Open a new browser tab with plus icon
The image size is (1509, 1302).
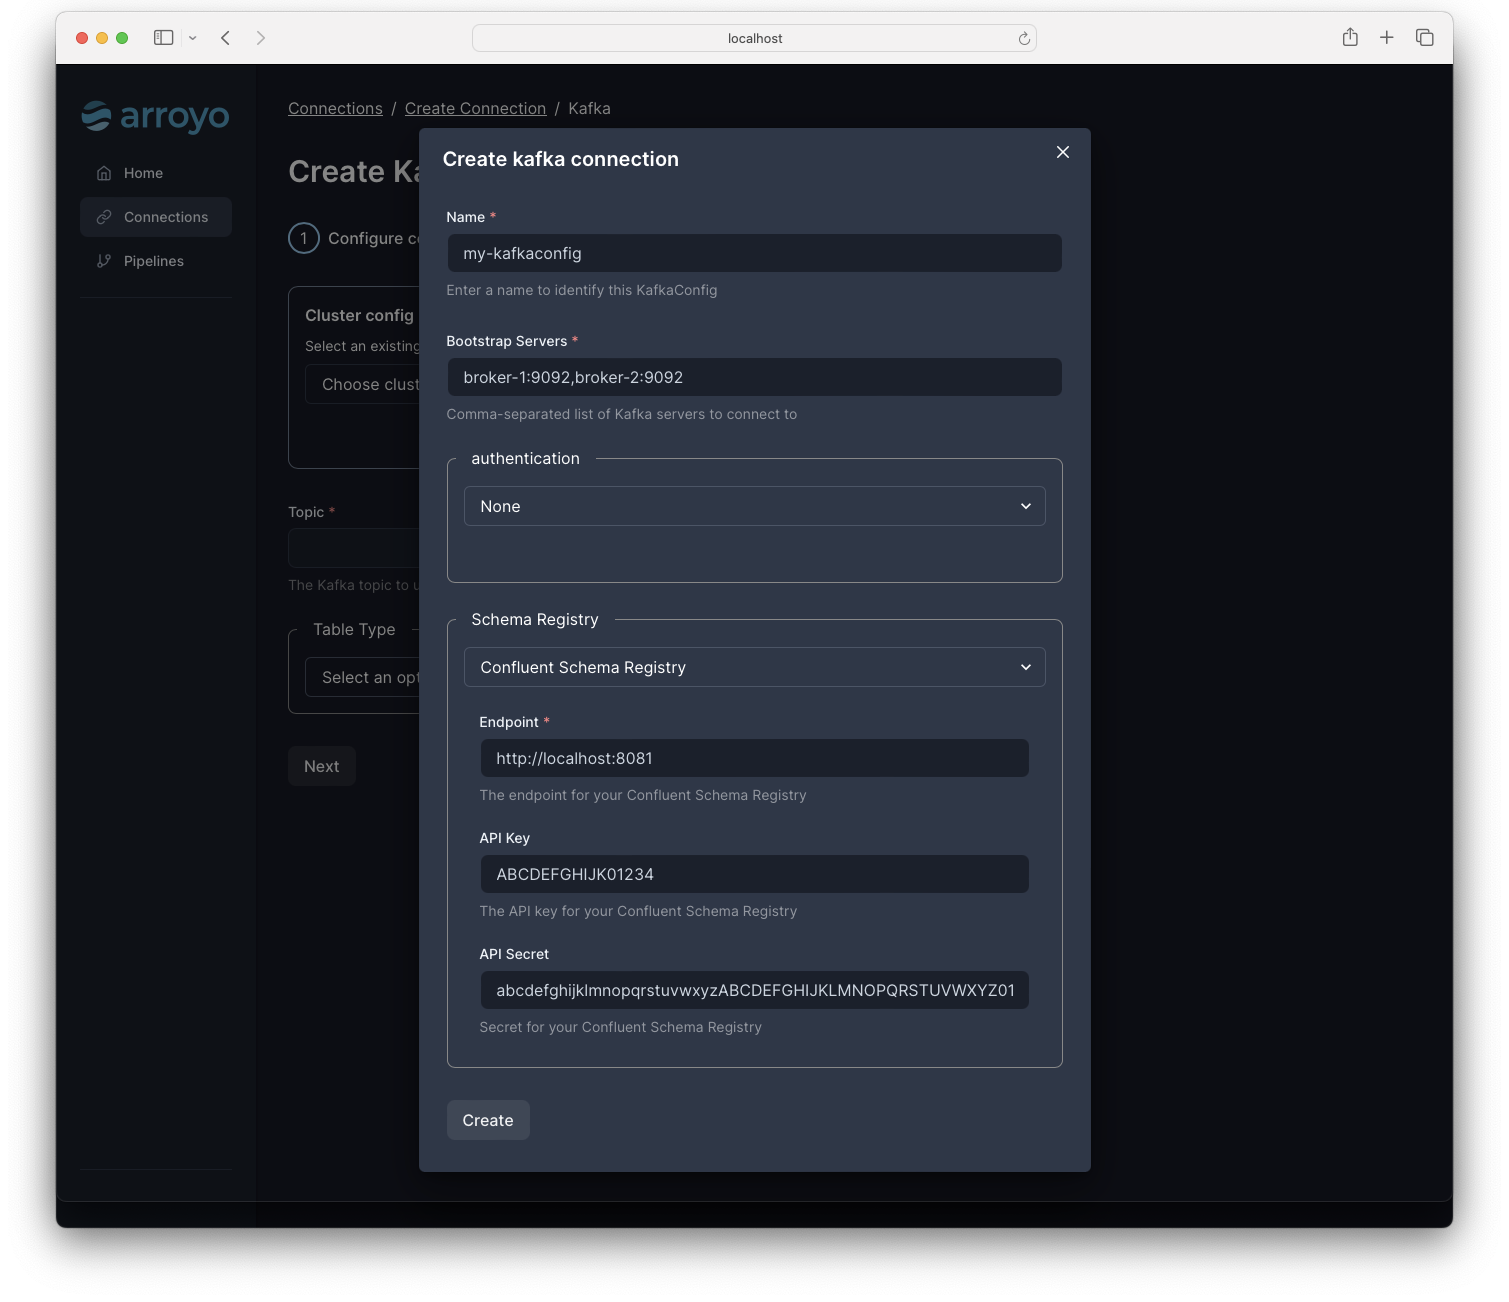[1387, 37]
